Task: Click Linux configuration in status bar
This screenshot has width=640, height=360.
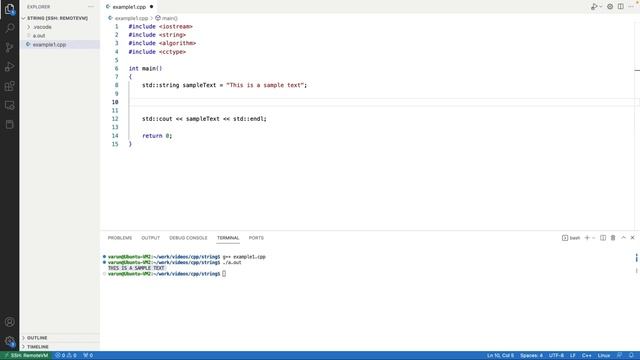Action: click(x=604, y=356)
